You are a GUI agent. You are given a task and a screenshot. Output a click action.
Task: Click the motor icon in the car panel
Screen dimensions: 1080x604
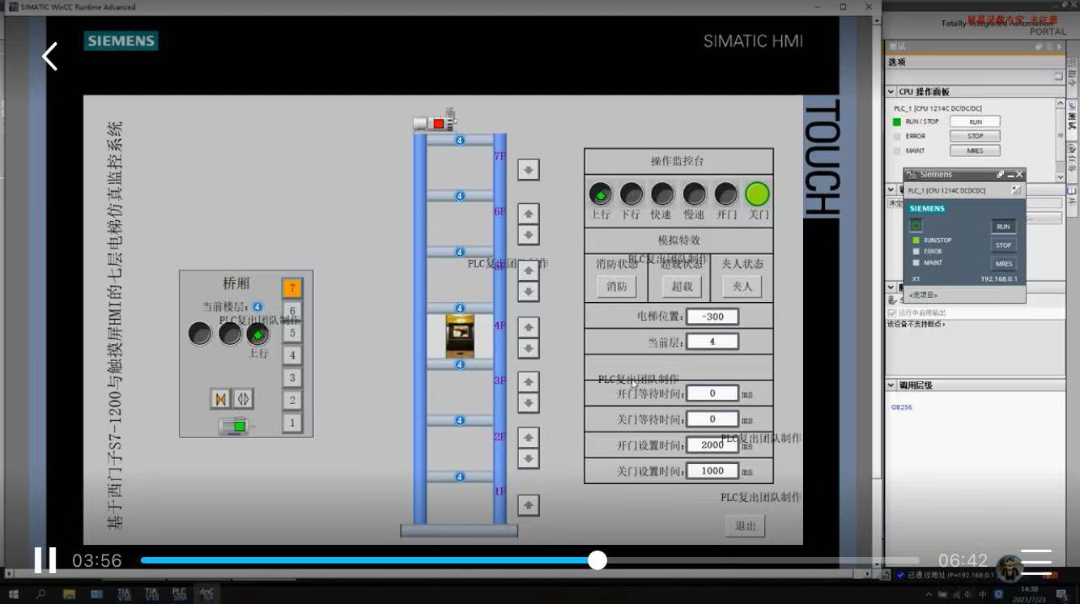(x=236, y=426)
